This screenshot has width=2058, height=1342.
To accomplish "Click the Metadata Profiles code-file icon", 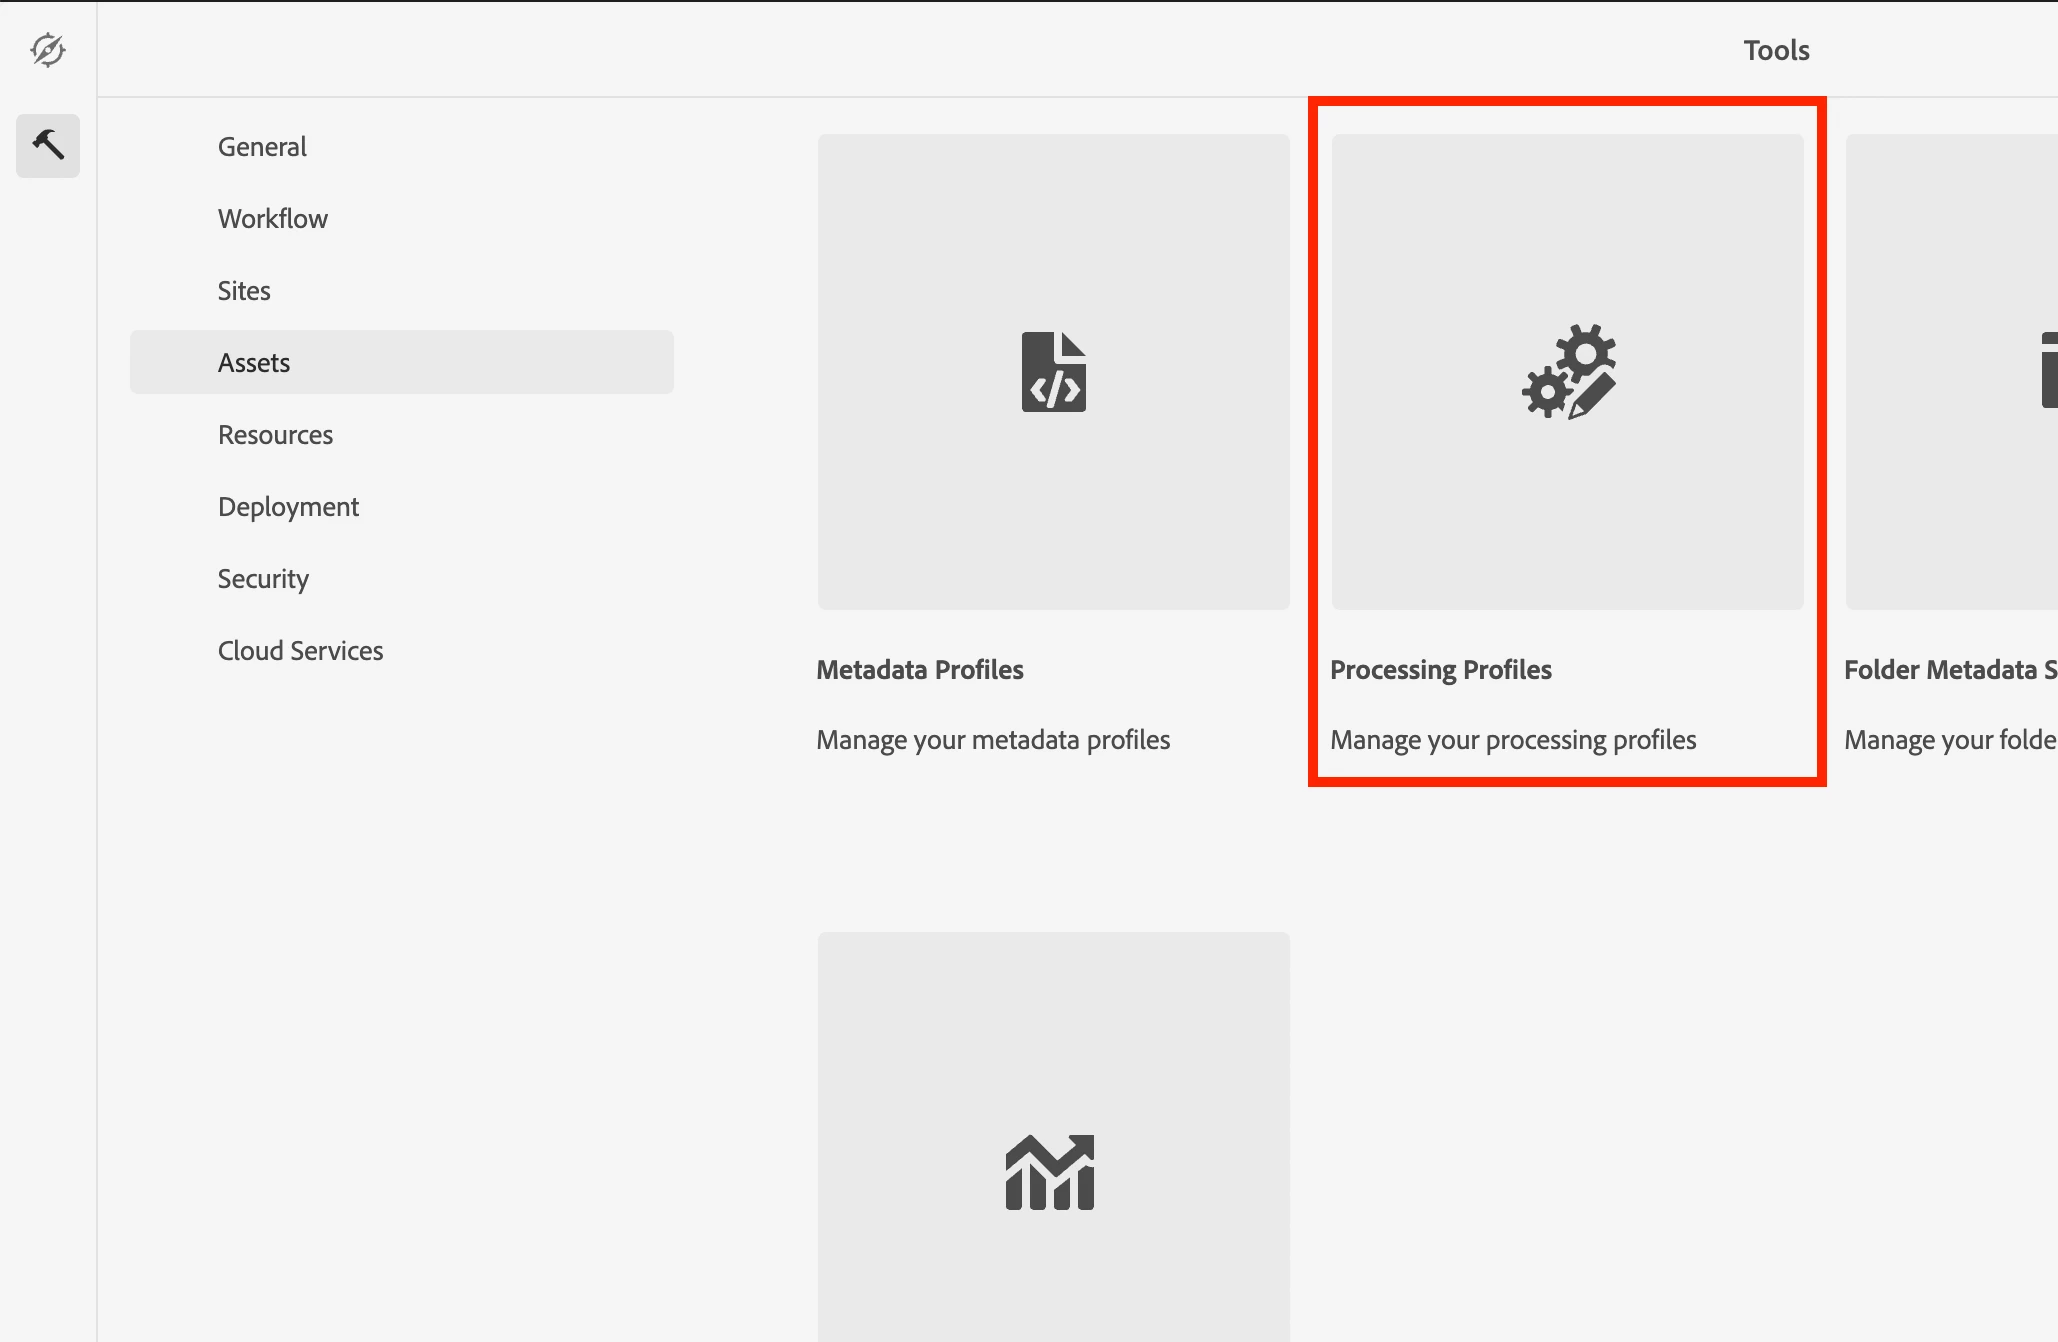I will pyautogui.click(x=1053, y=371).
